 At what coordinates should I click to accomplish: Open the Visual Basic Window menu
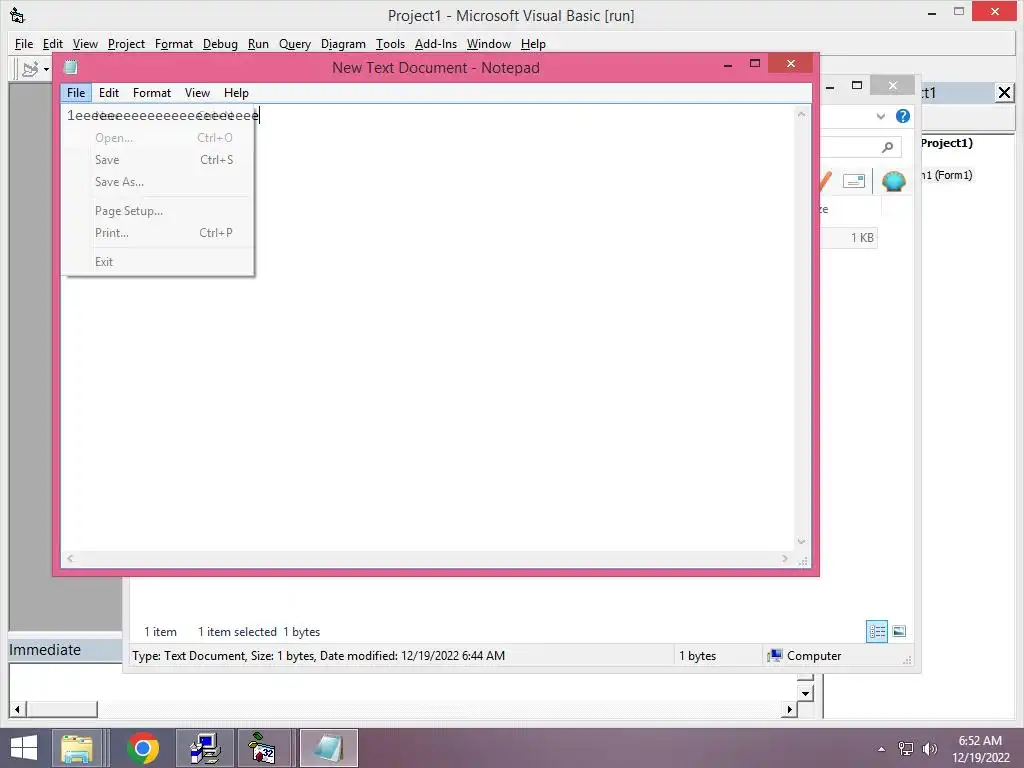pyautogui.click(x=488, y=44)
